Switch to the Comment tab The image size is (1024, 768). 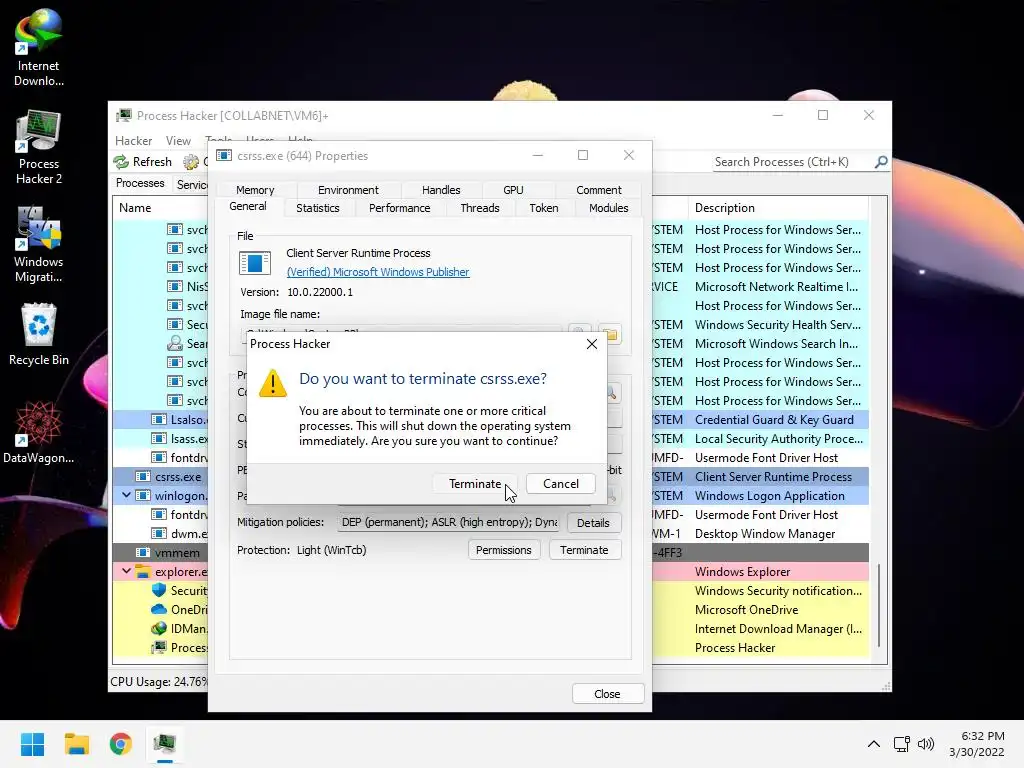(x=598, y=190)
